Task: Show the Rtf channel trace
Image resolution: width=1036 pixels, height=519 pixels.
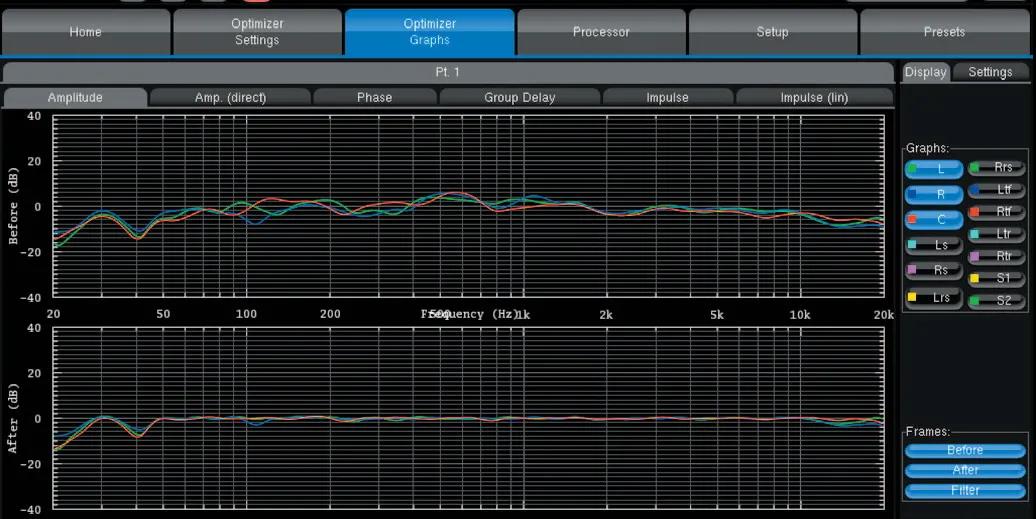Action: (x=996, y=211)
